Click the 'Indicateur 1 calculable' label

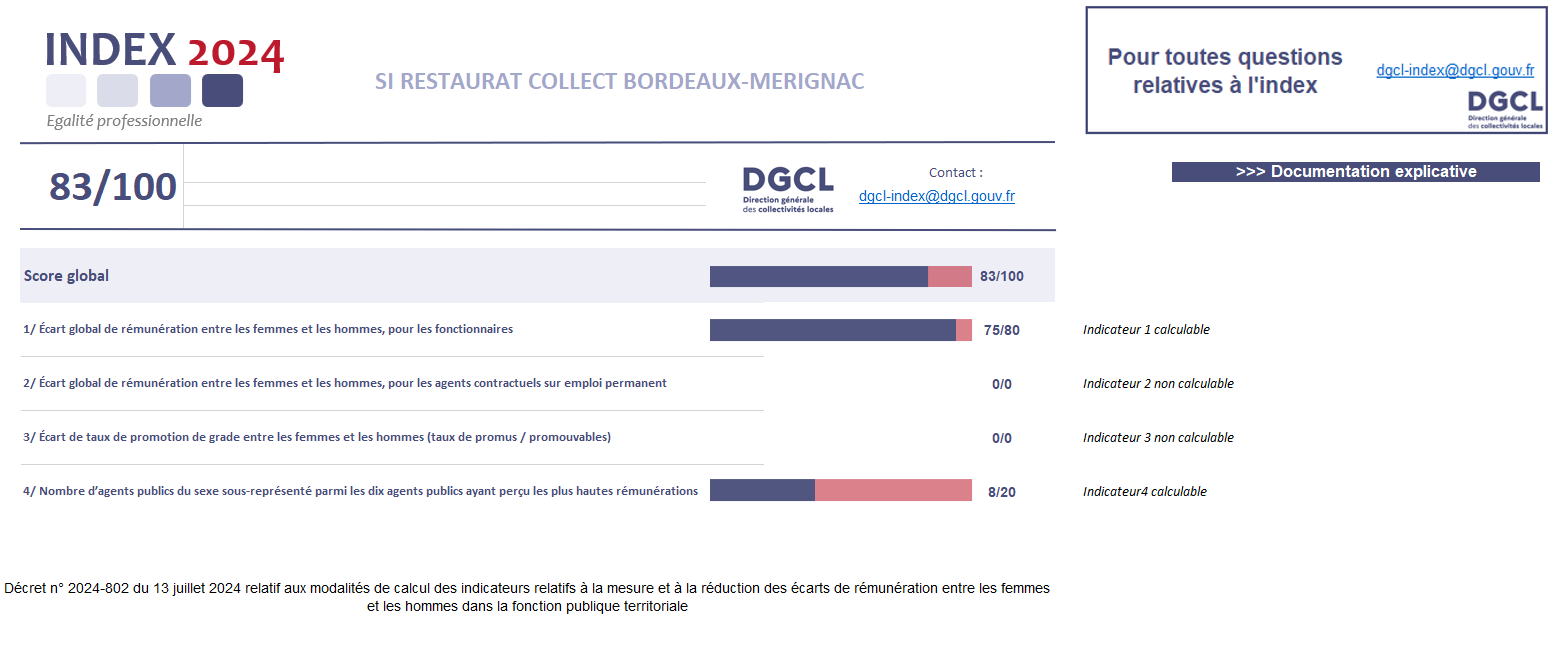[1146, 330]
